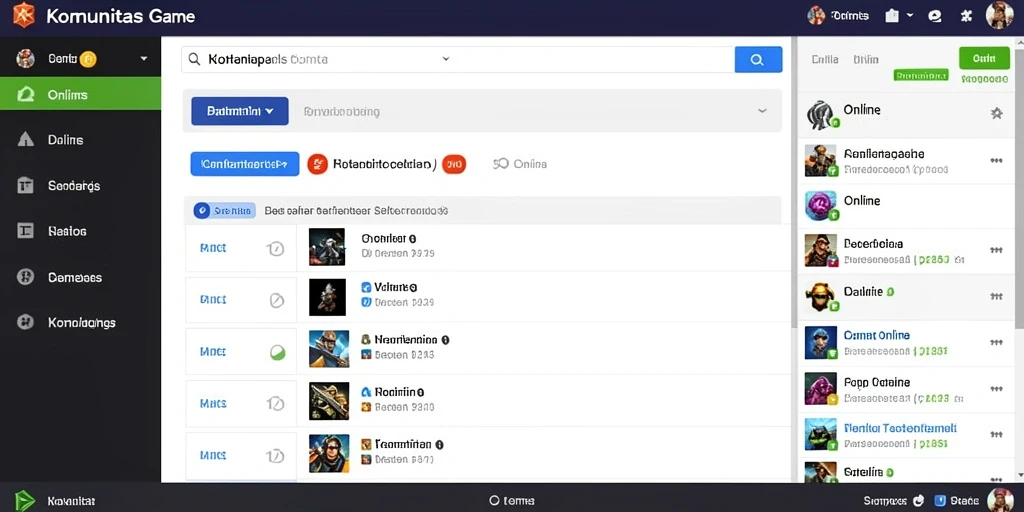This screenshot has height=512, width=1024.
Task: Click the clock icon in the Ghonhier row
Action: pos(276,248)
